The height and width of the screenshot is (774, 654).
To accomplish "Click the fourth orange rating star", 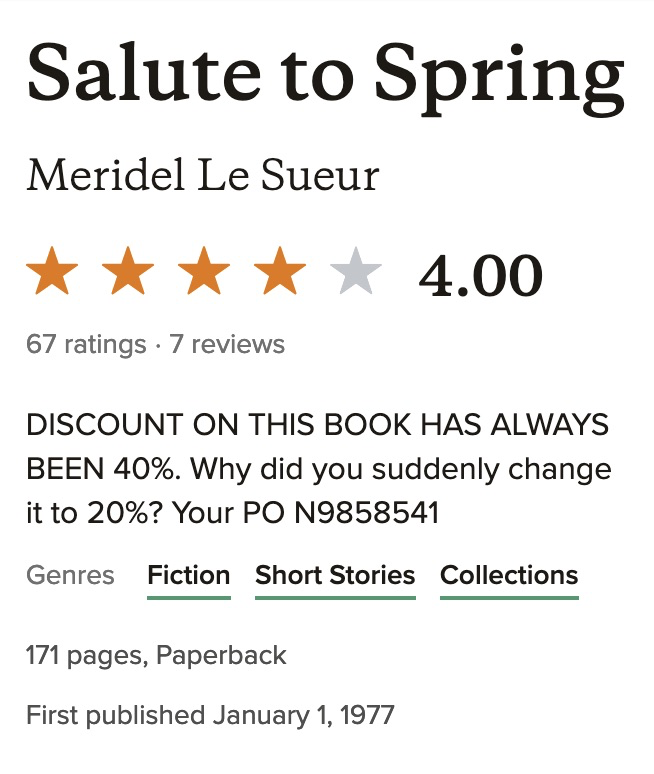I will pos(280,273).
